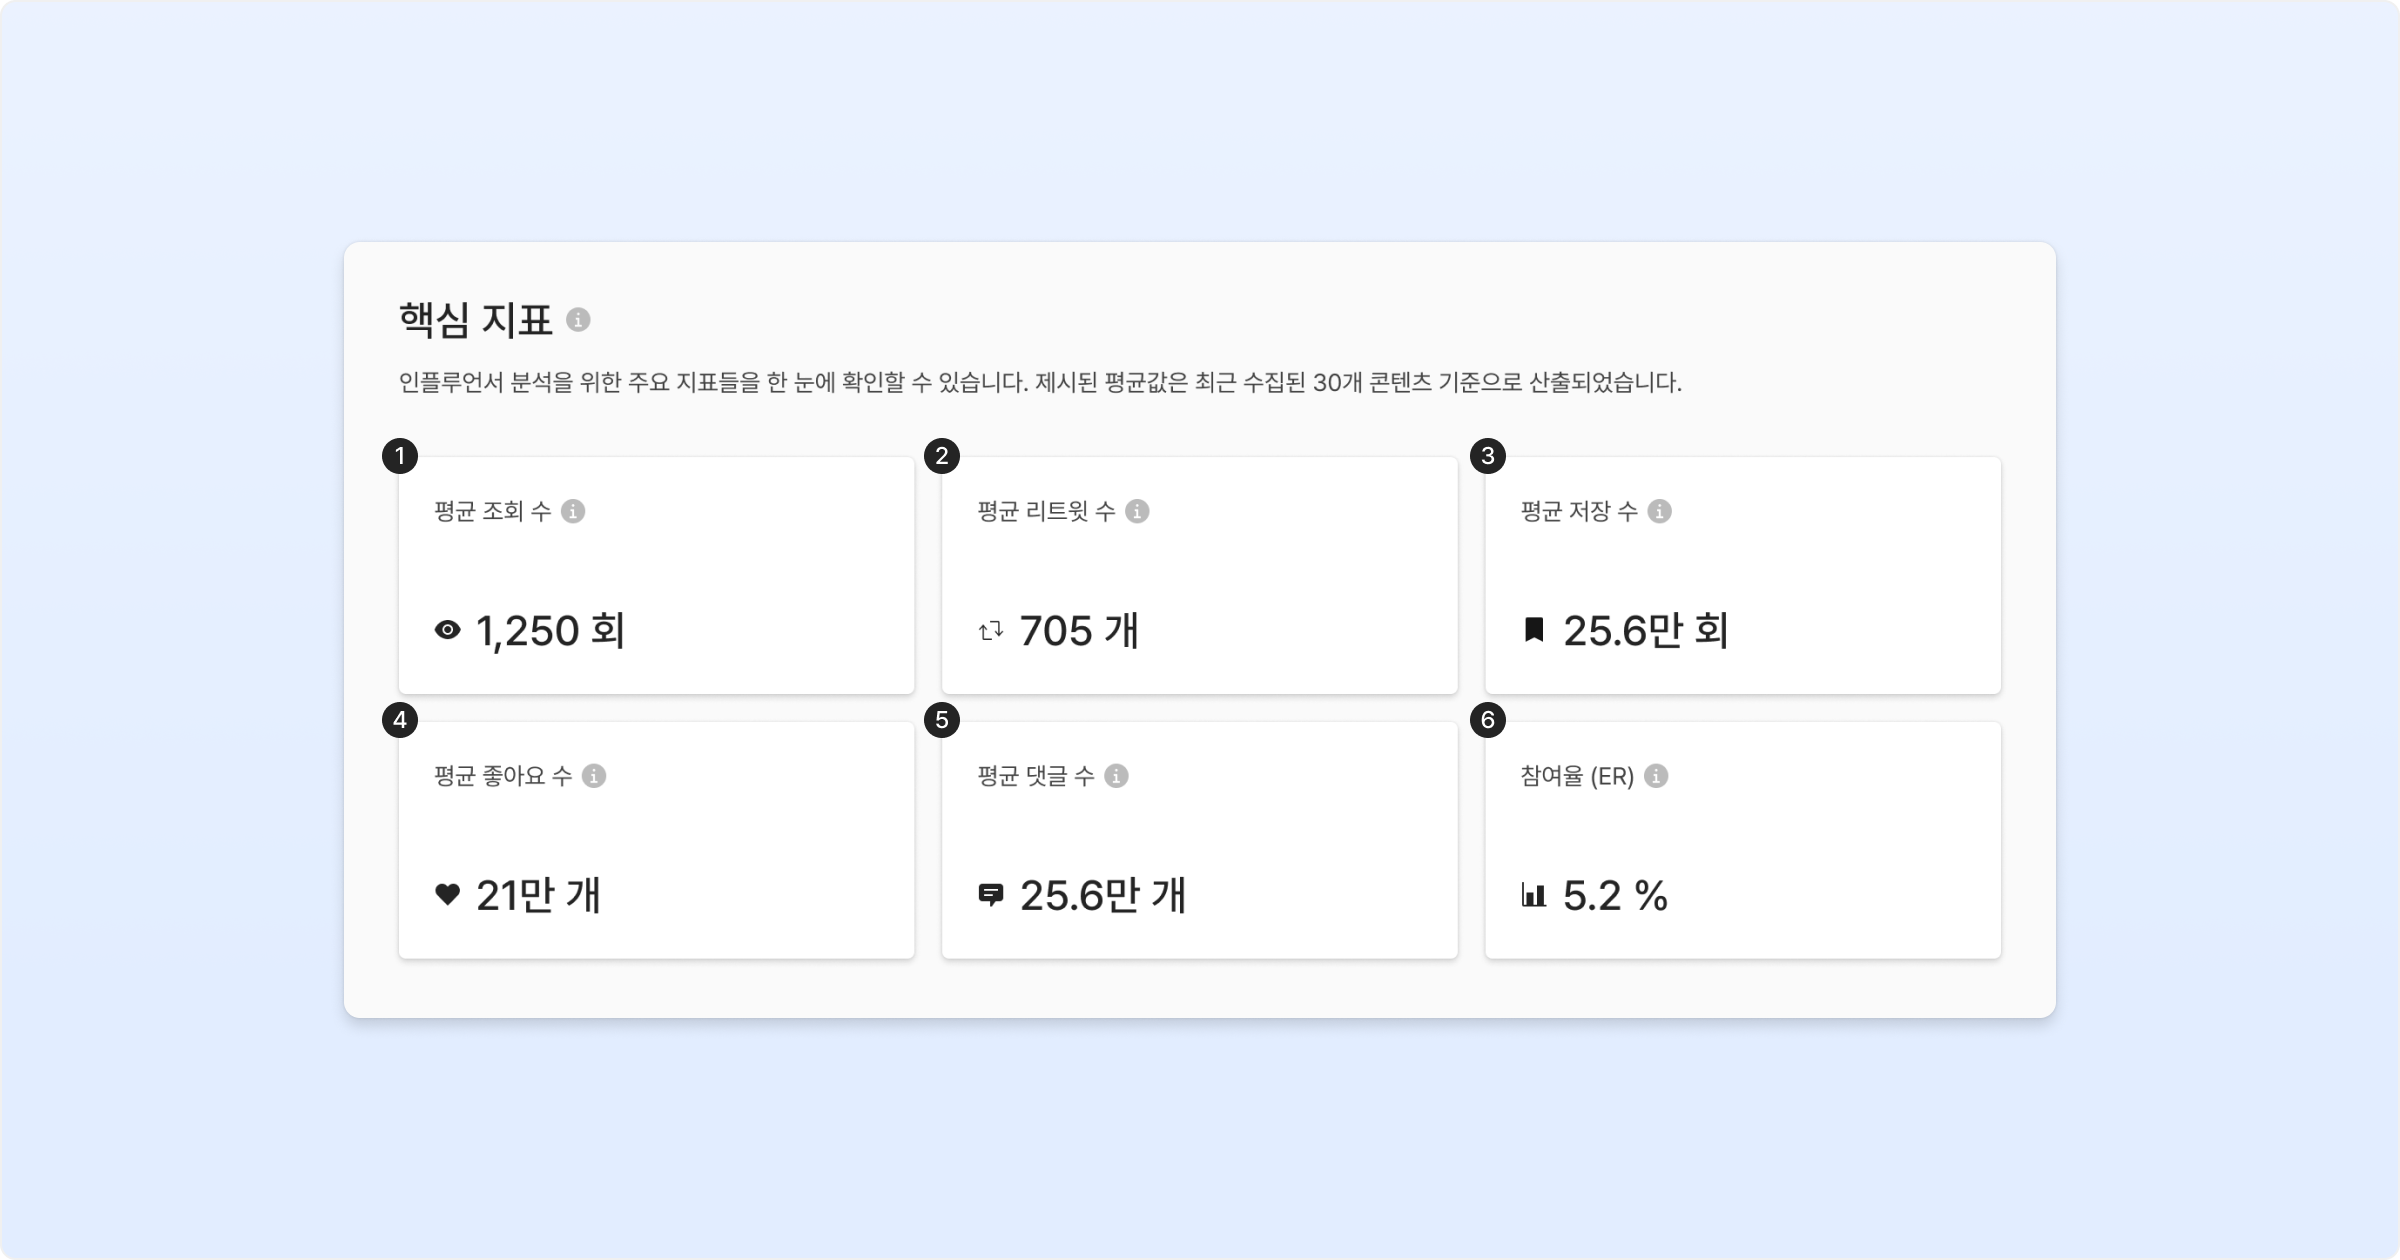Click the 5.2 % engagement rate value
The image size is (2400, 1260).
(x=1615, y=896)
